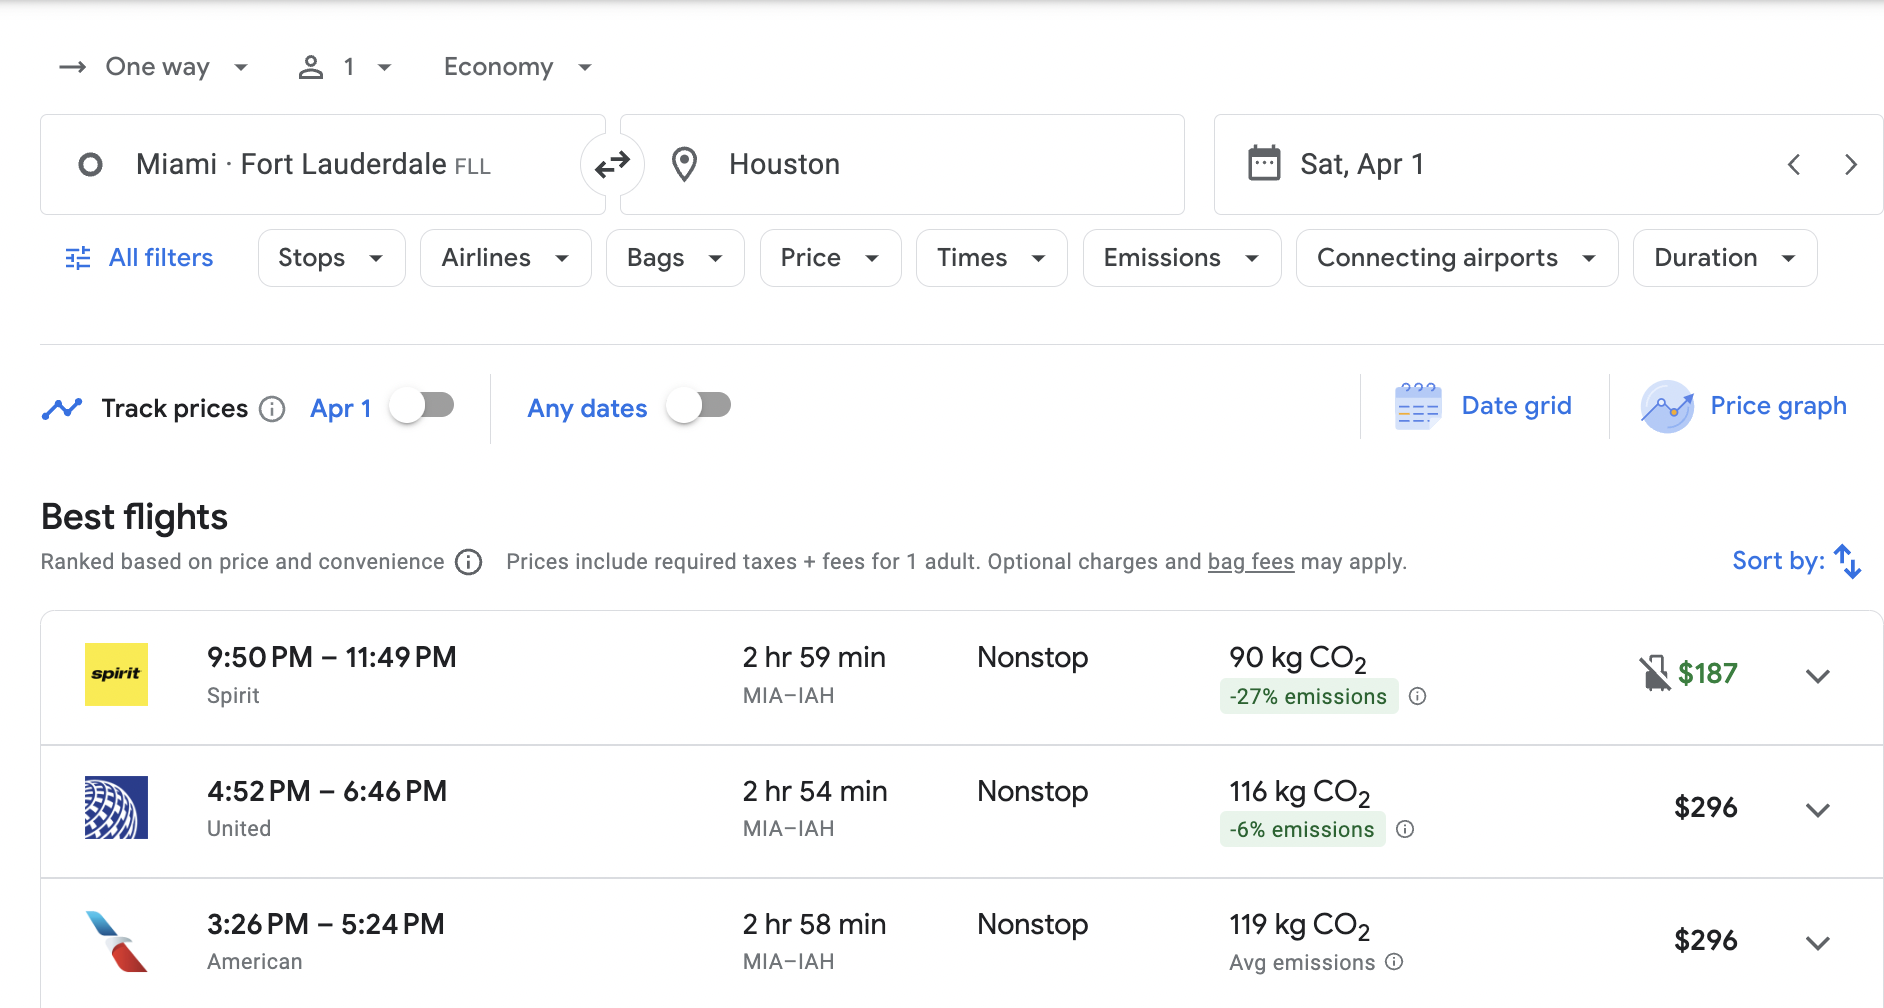Screen dimensions: 1884x1008
Task: Enable Any dates price tracking
Action: (698, 406)
